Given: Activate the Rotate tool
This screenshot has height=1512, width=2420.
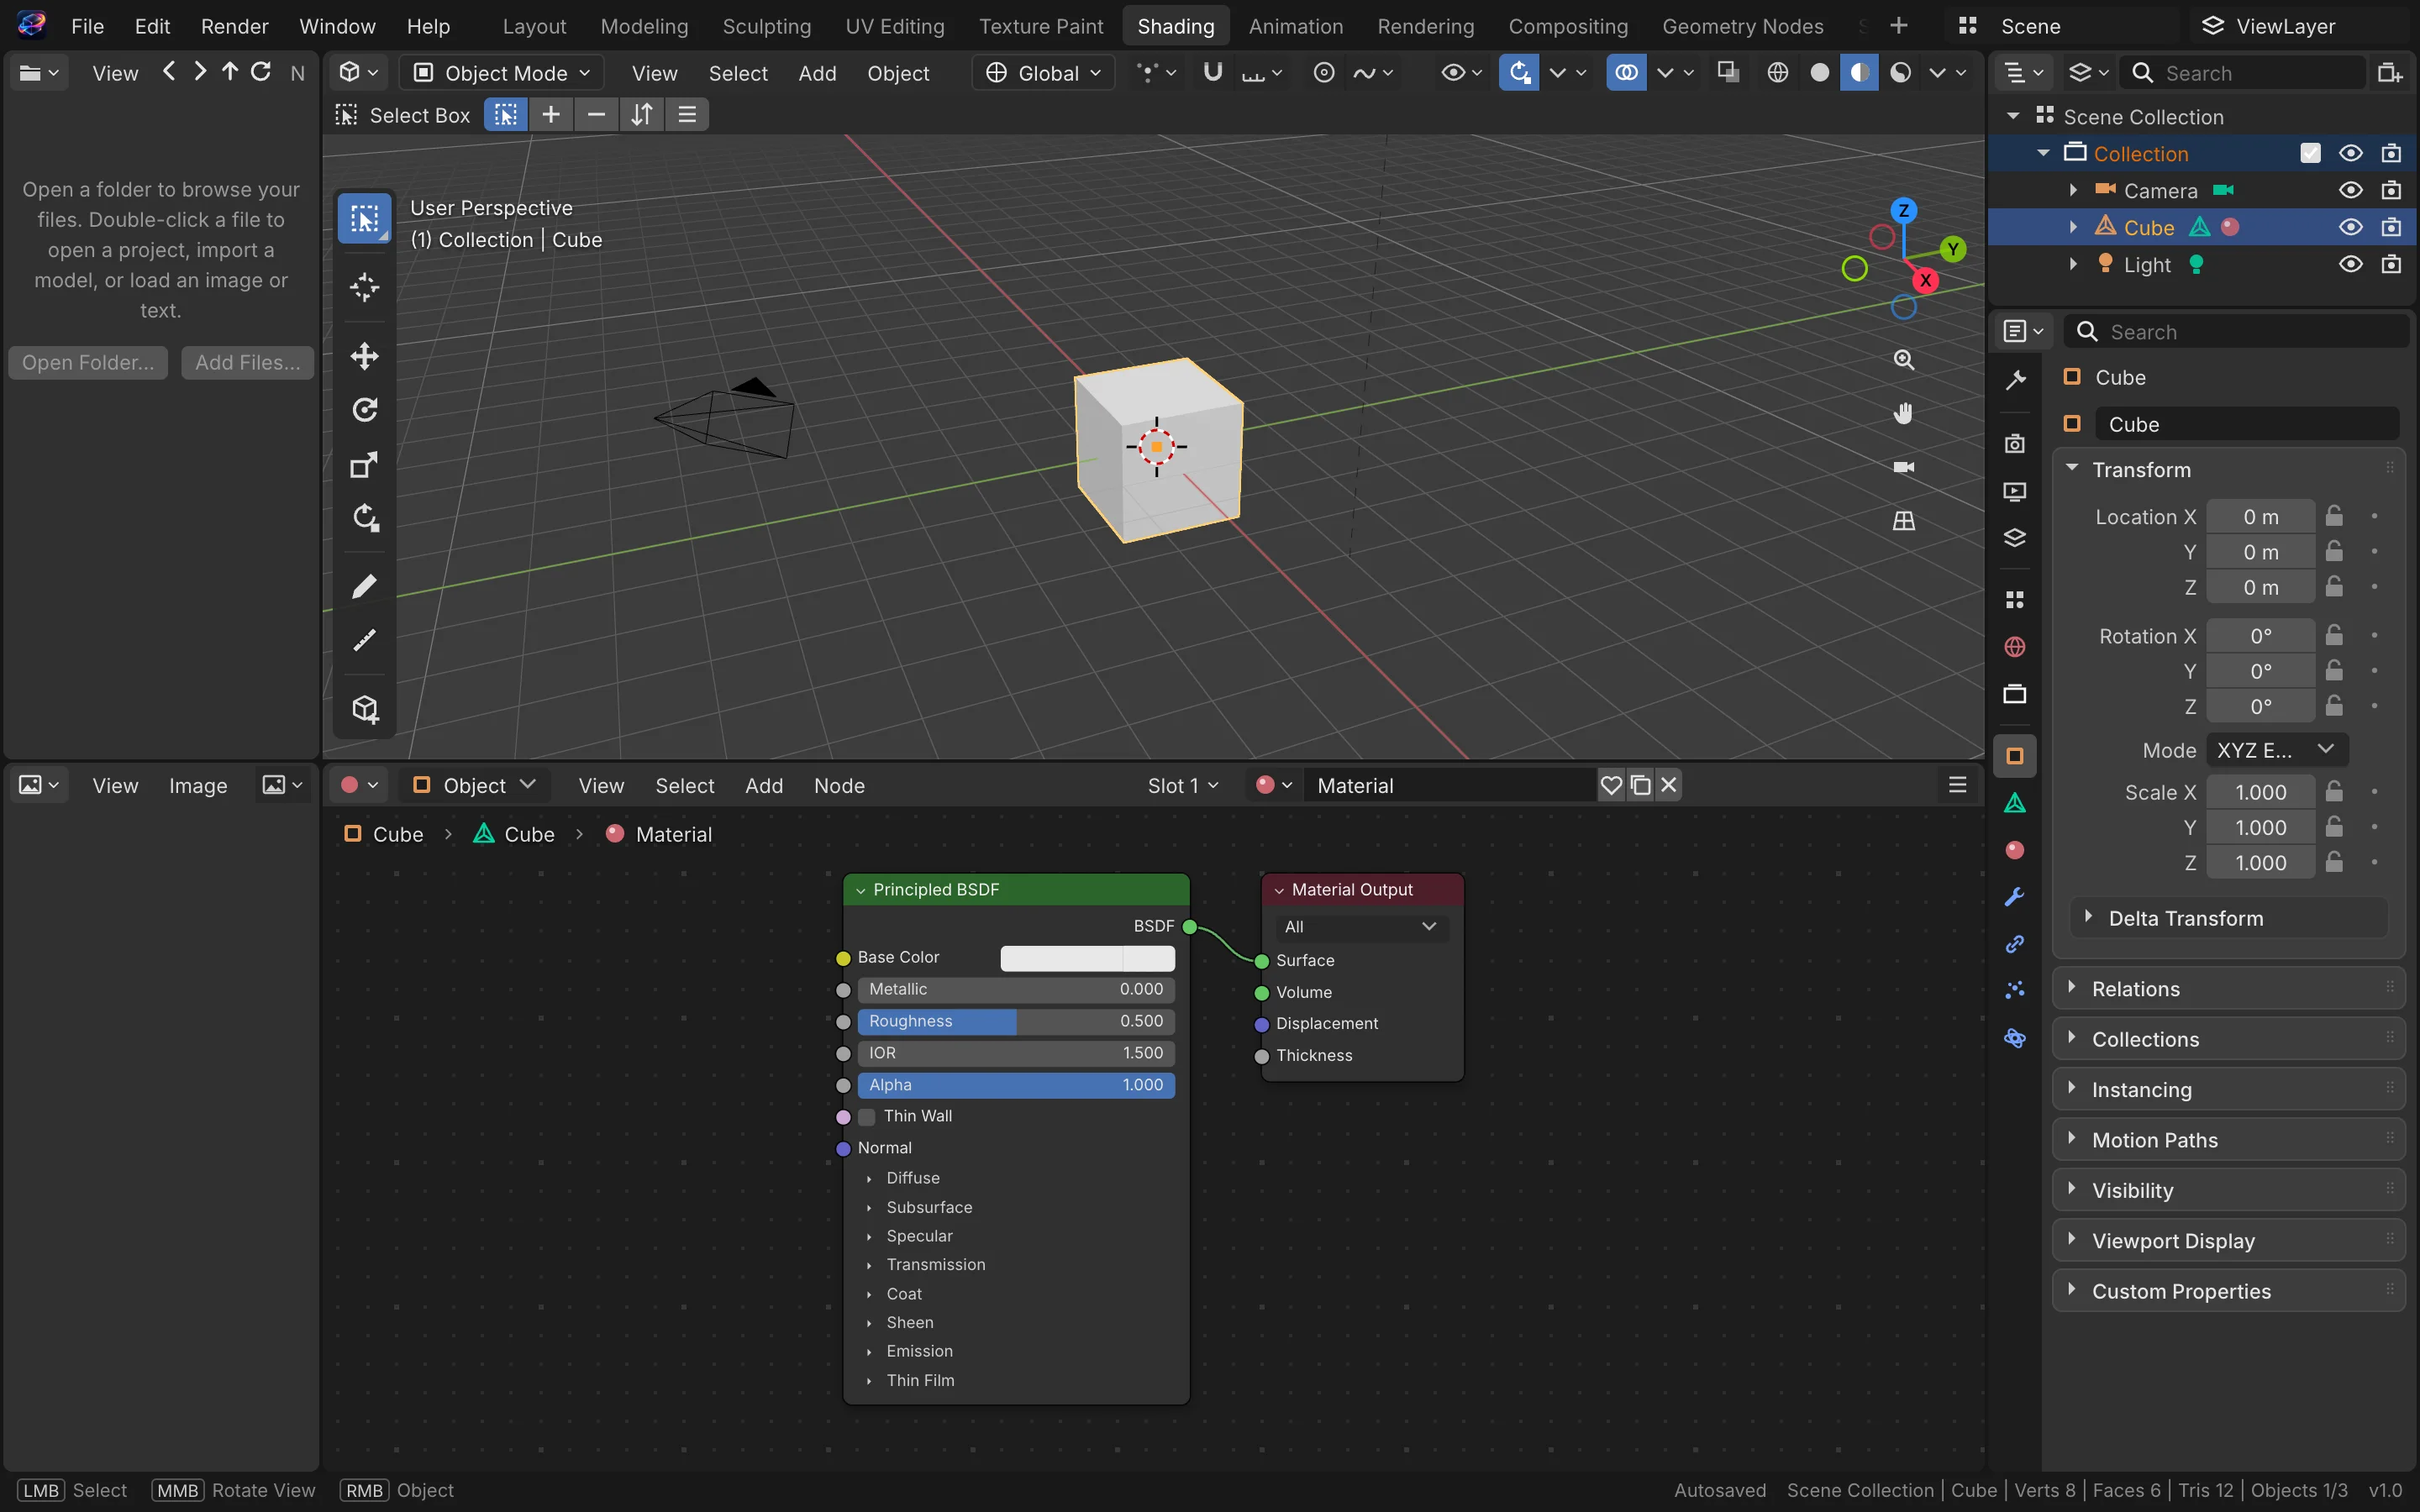Looking at the screenshot, I should point(365,410).
